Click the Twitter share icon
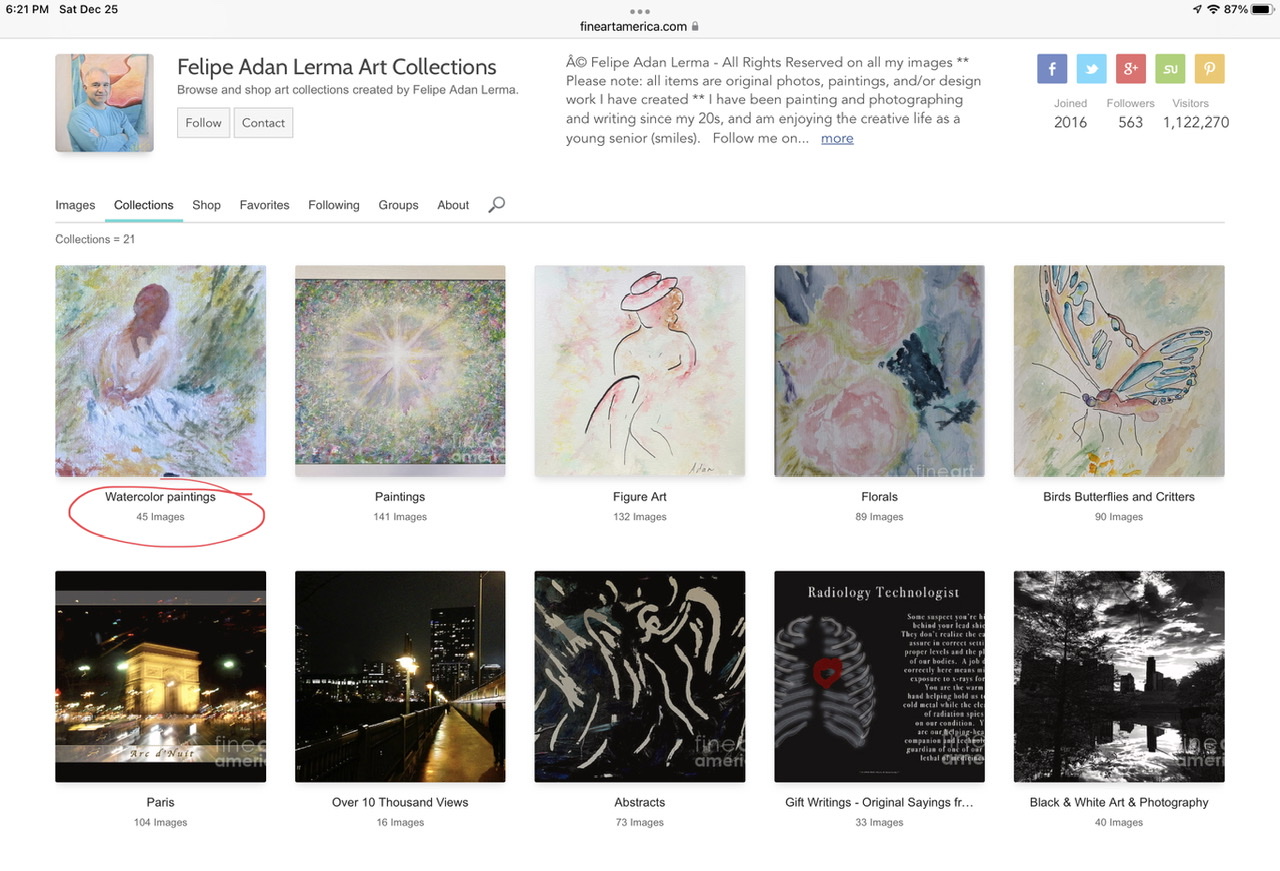The height and width of the screenshot is (871, 1280). point(1091,69)
